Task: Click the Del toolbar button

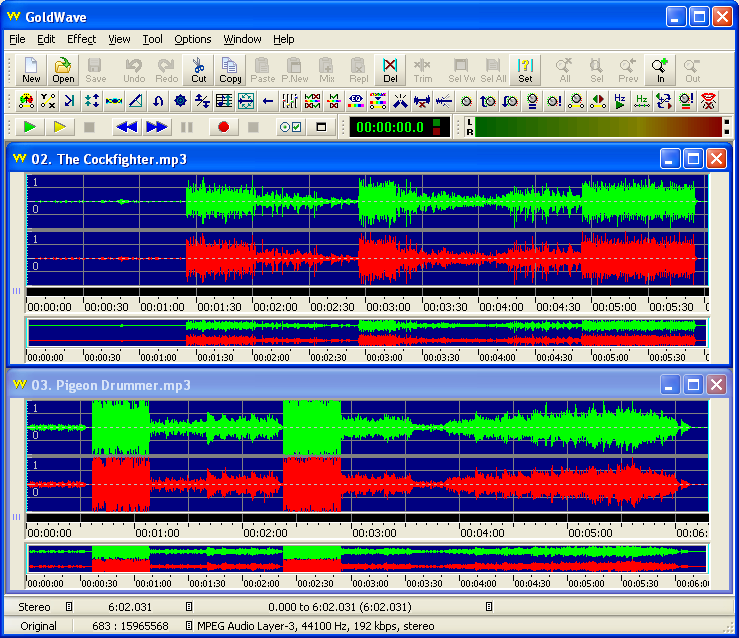Action: pyautogui.click(x=390, y=70)
